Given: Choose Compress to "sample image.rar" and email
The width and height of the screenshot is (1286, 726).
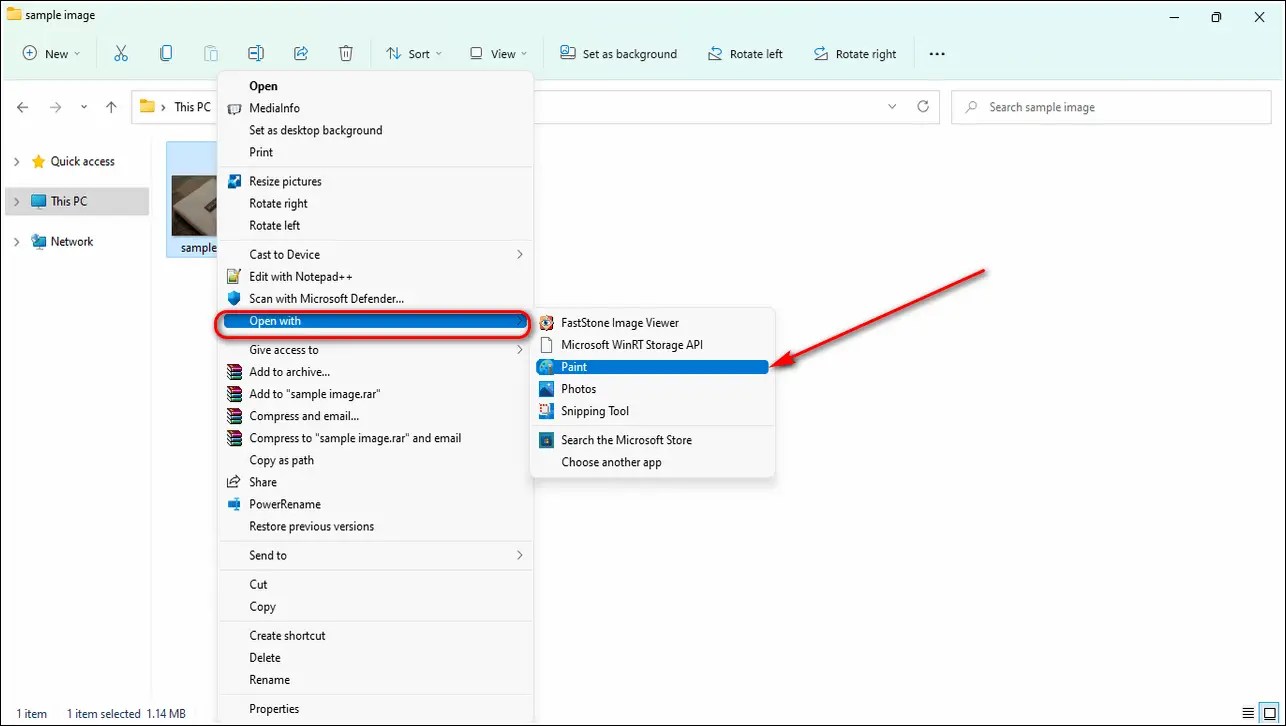Looking at the screenshot, I should (374, 438).
